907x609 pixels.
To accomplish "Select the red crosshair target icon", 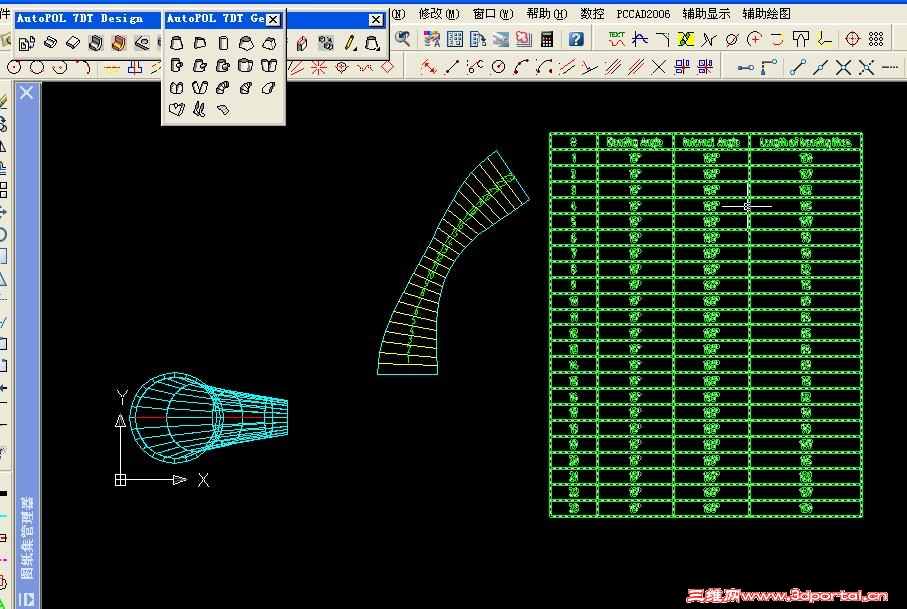I will click(853, 39).
